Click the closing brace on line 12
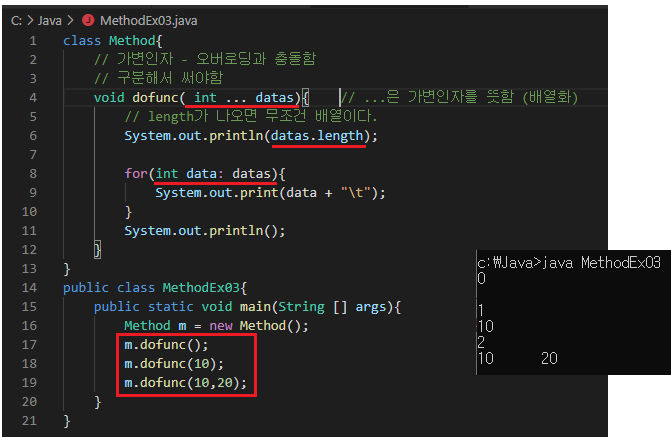Viewport: 671px width, 437px height. pos(98,250)
